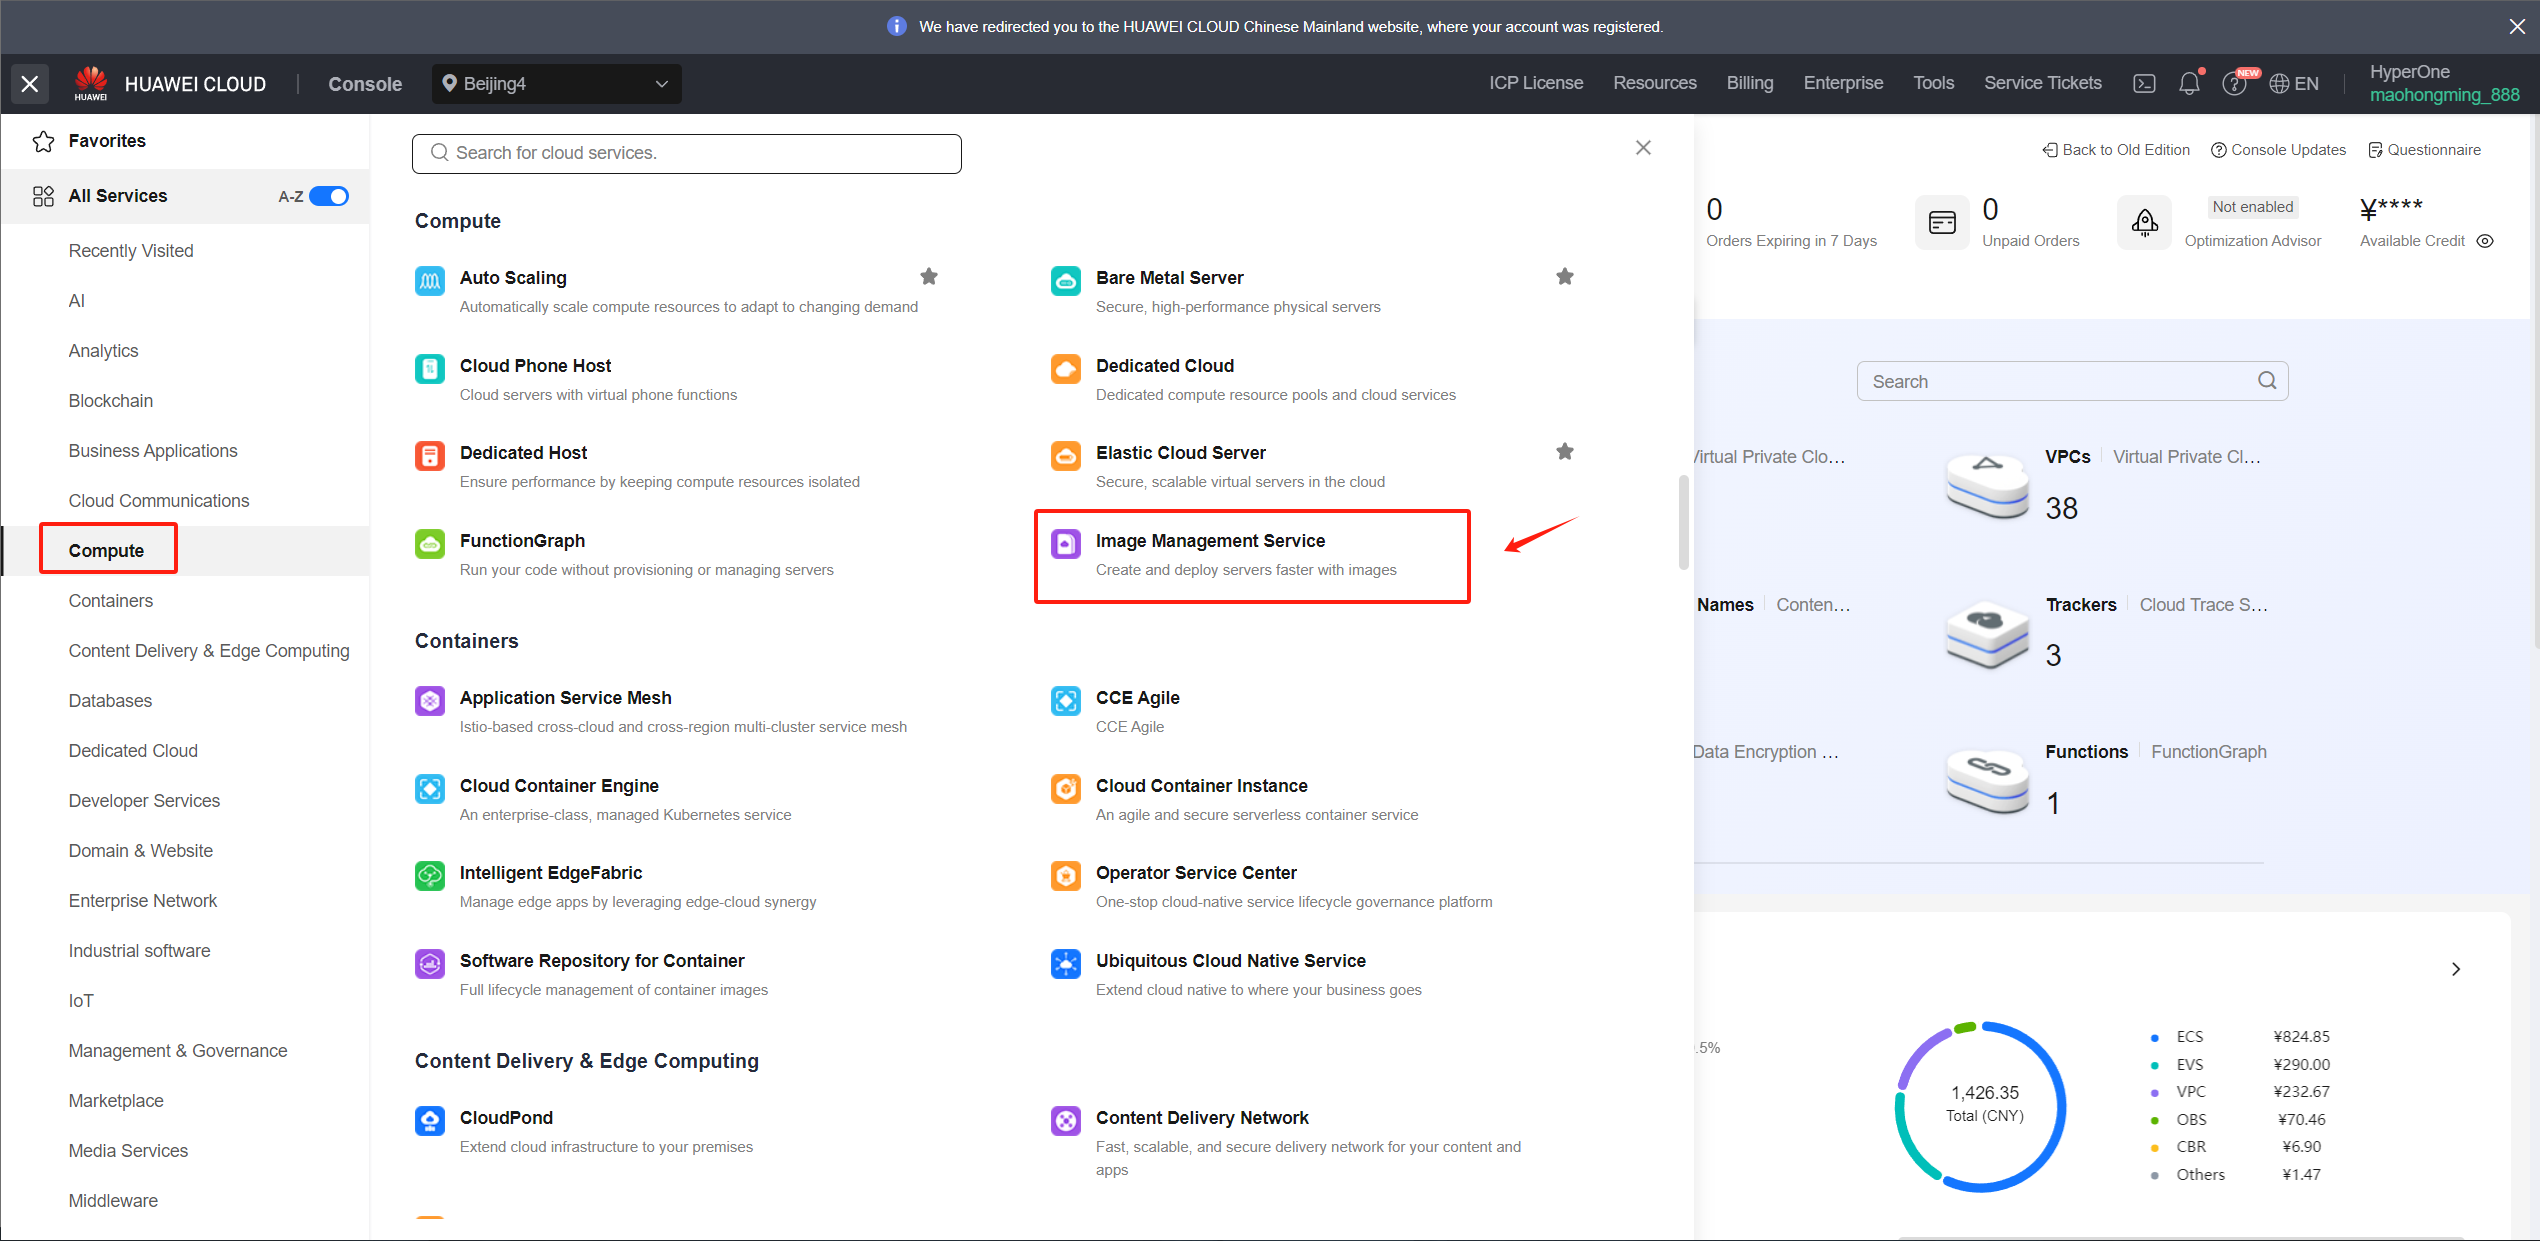
Task: Click the Back to Old Edition link
Action: click(x=2116, y=150)
